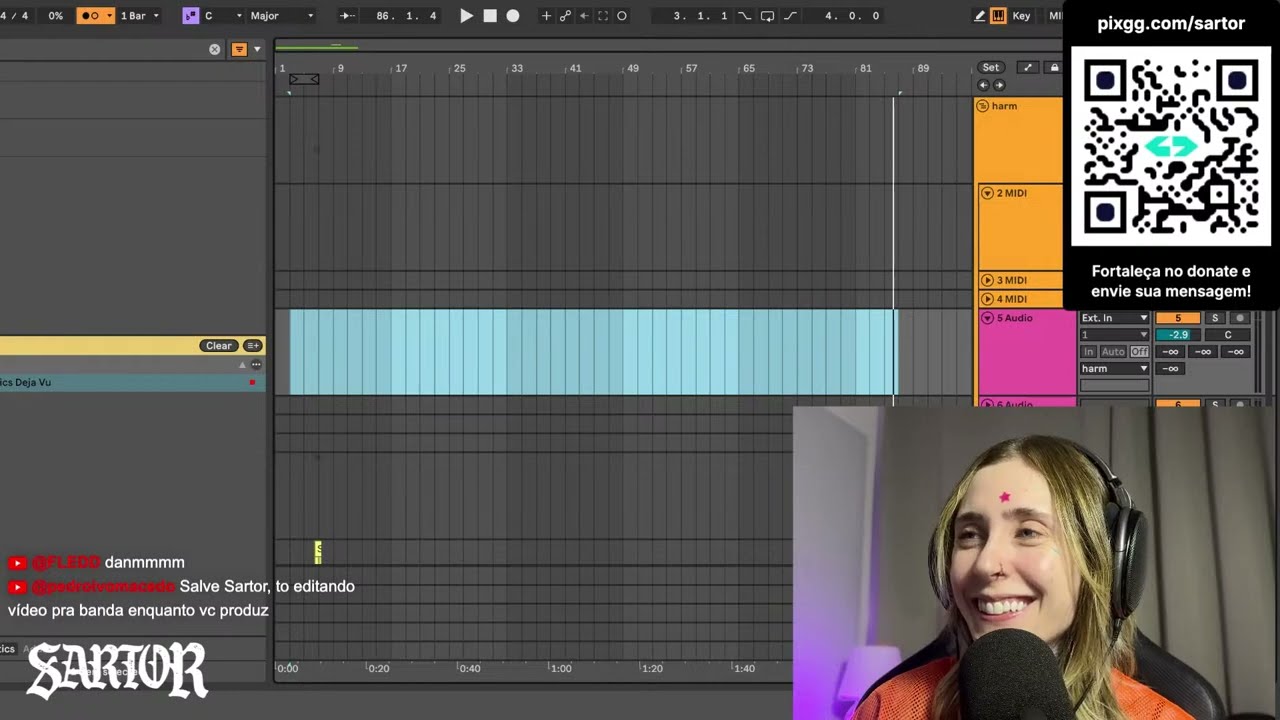Toggle the Automation Arm icon
Viewport: 1280px width, 720px height.
click(565, 16)
